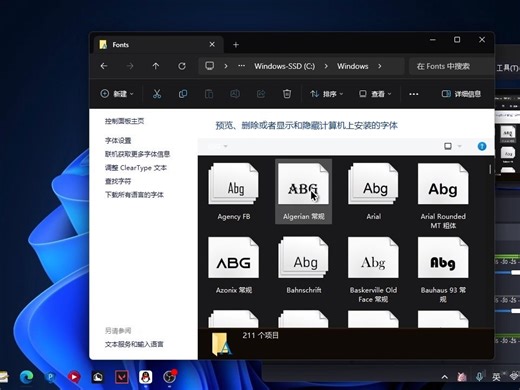
Task: Go back with the left arrow
Action: [x=104, y=66]
